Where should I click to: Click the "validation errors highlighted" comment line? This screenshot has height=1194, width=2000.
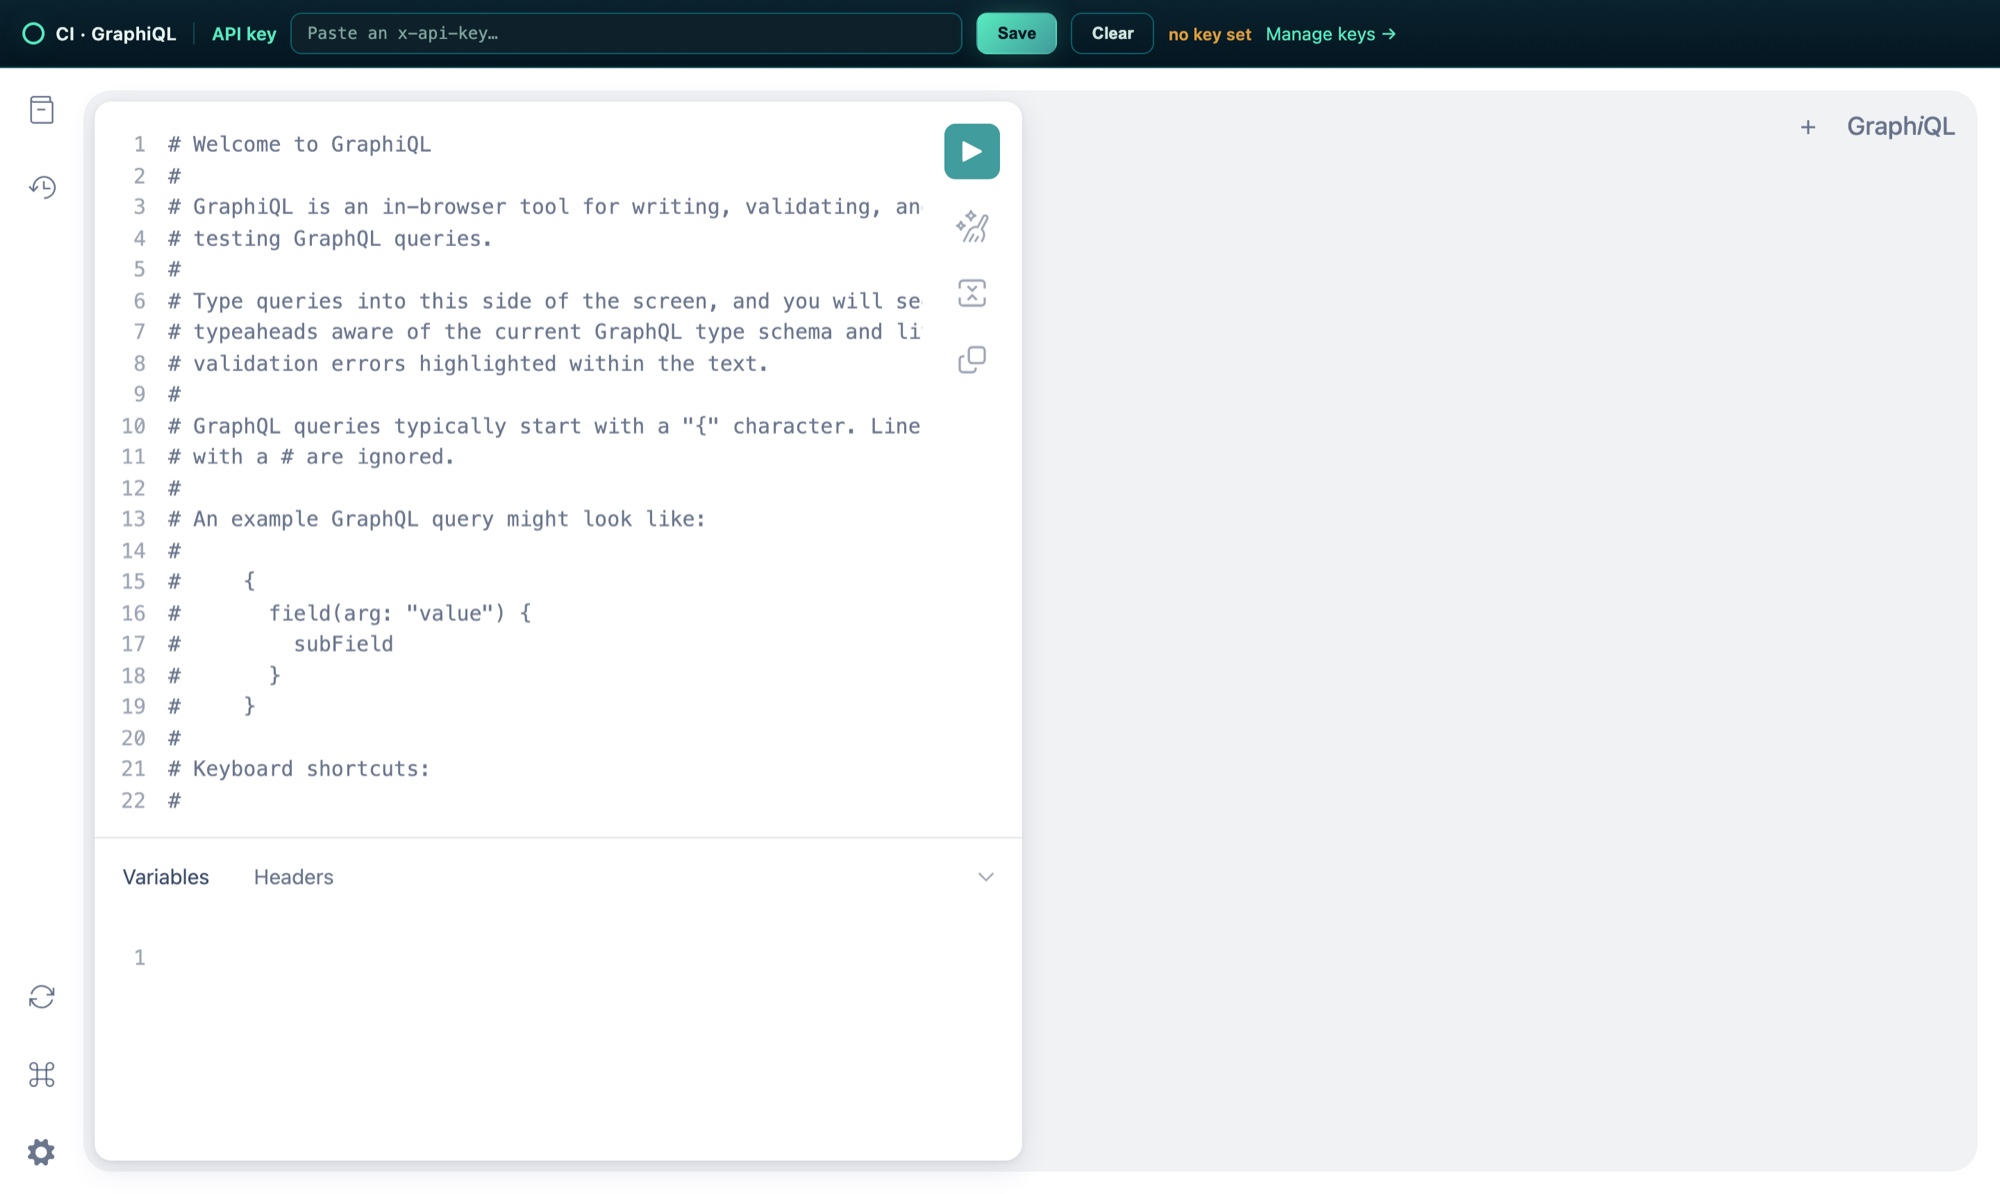point(468,363)
